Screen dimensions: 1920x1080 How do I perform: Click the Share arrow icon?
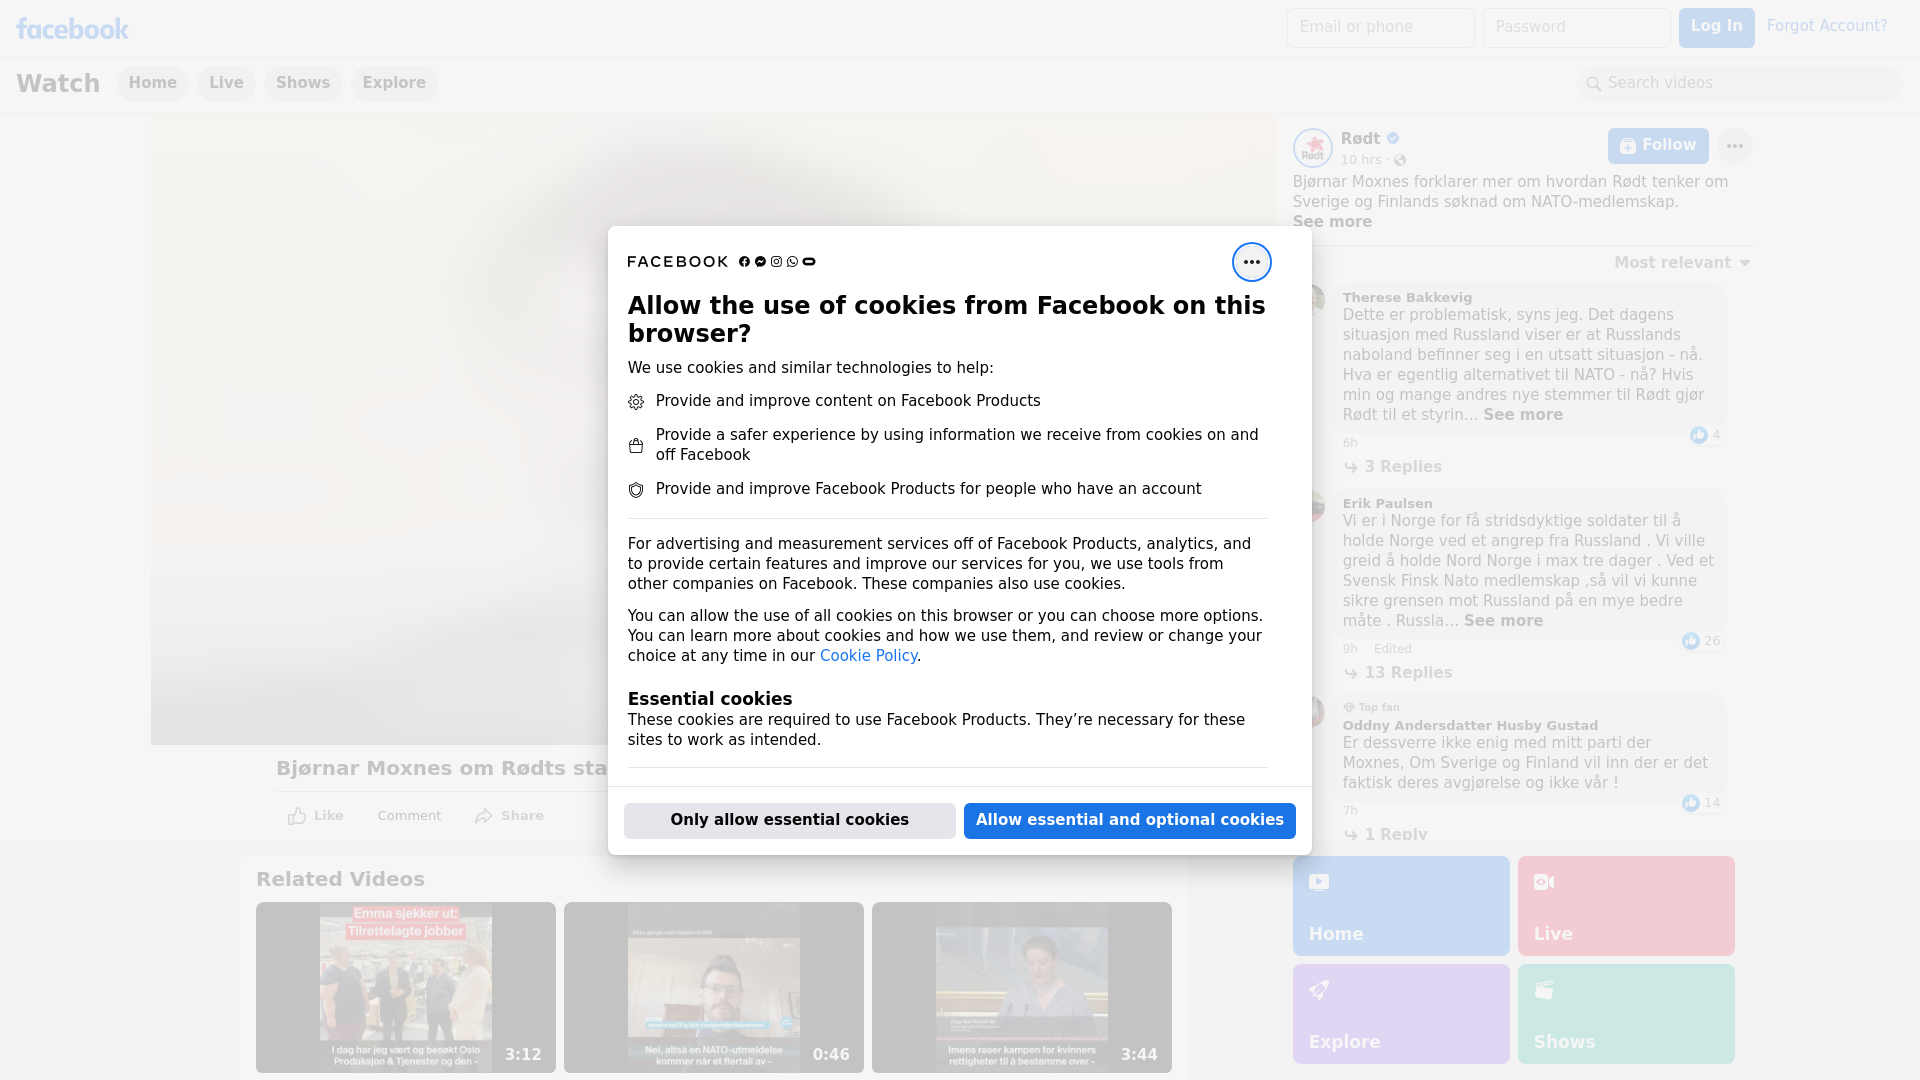click(x=484, y=816)
